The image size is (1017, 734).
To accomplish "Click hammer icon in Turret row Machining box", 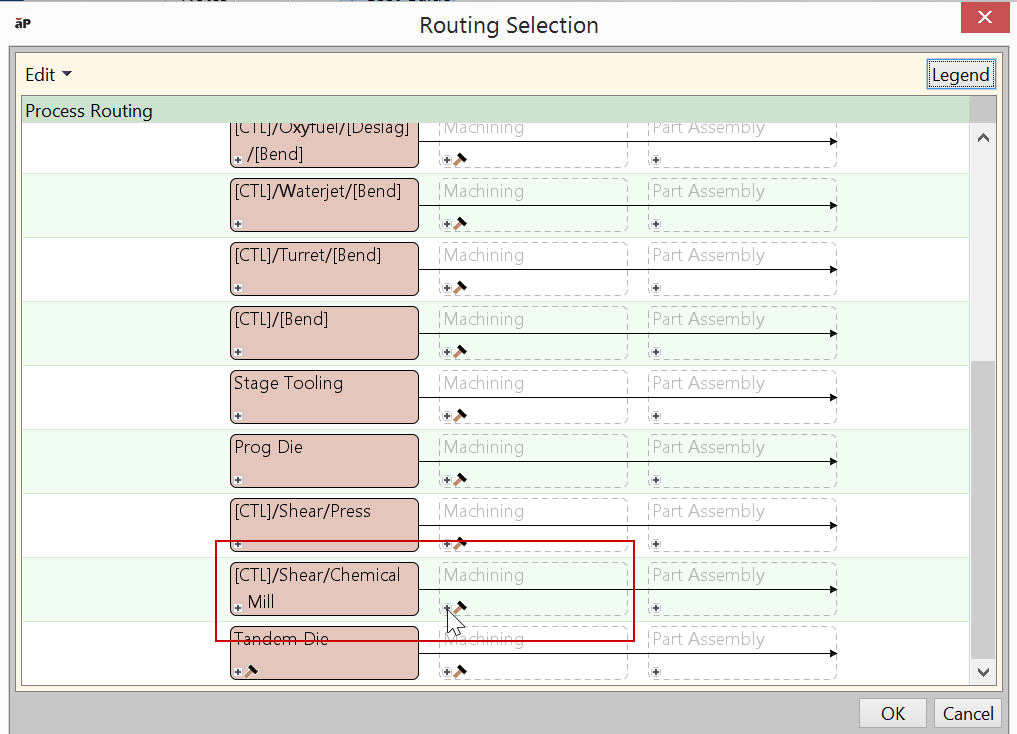I will coord(460,287).
